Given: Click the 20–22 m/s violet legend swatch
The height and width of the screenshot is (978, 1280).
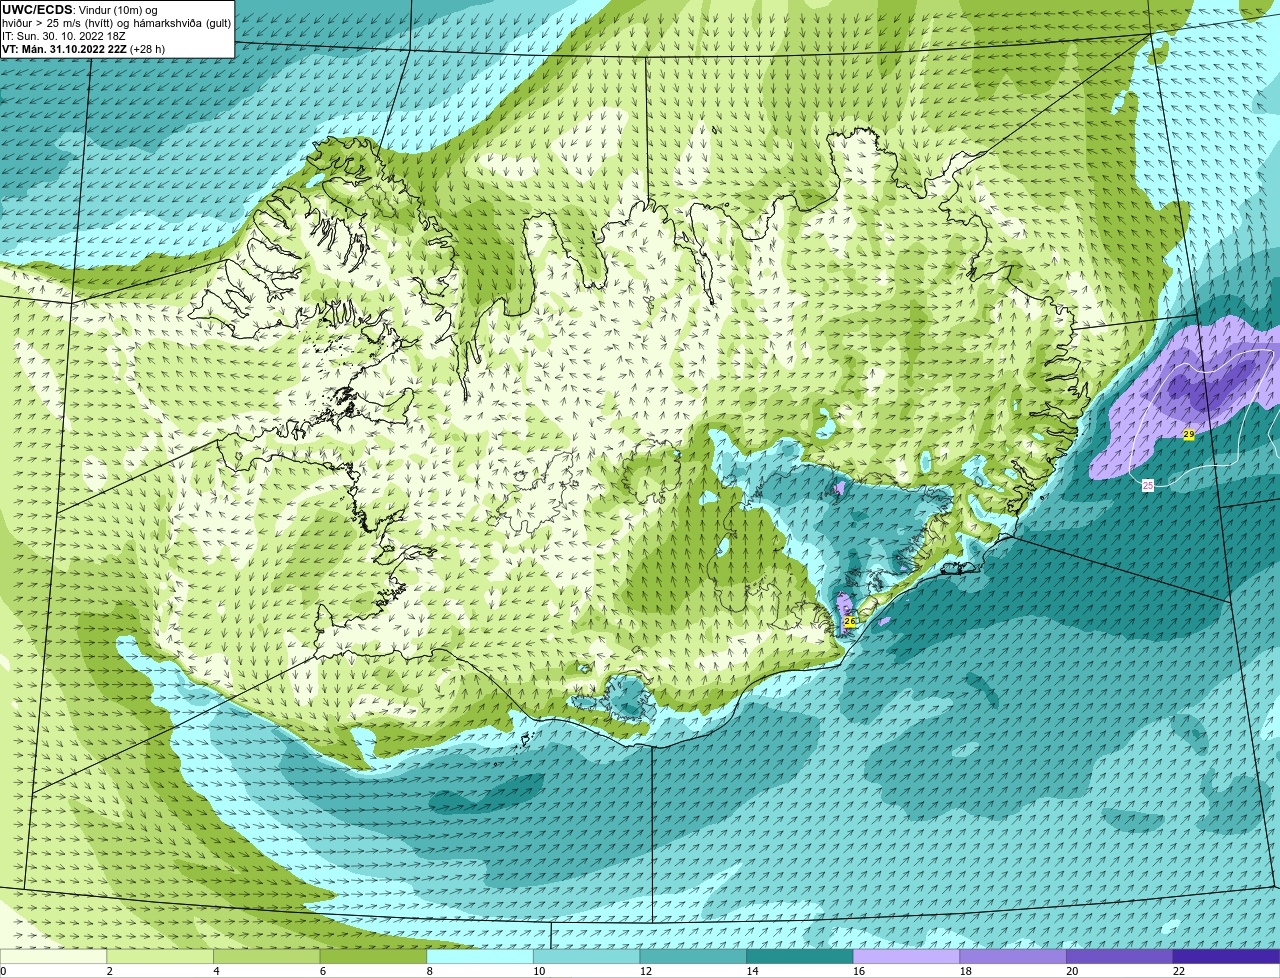Looking at the screenshot, I should click(1120, 956).
